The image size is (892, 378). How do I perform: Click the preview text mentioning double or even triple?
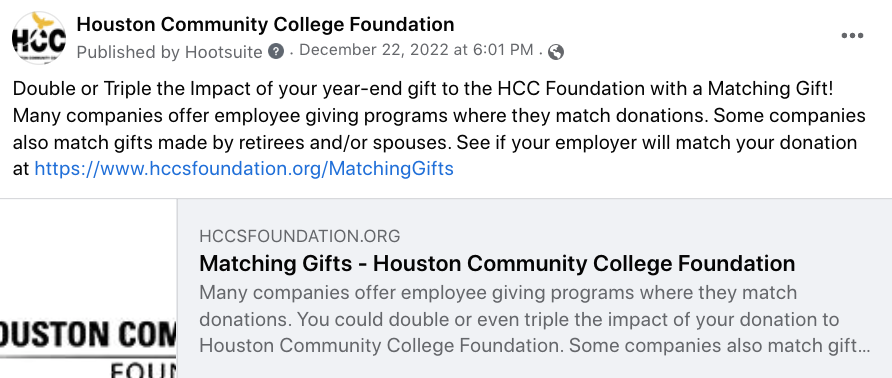coord(519,319)
